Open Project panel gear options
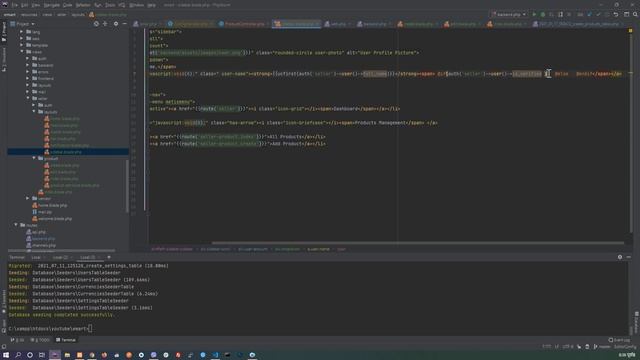This screenshot has height=360, width=640. pyautogui.click(x=116, y=24)
